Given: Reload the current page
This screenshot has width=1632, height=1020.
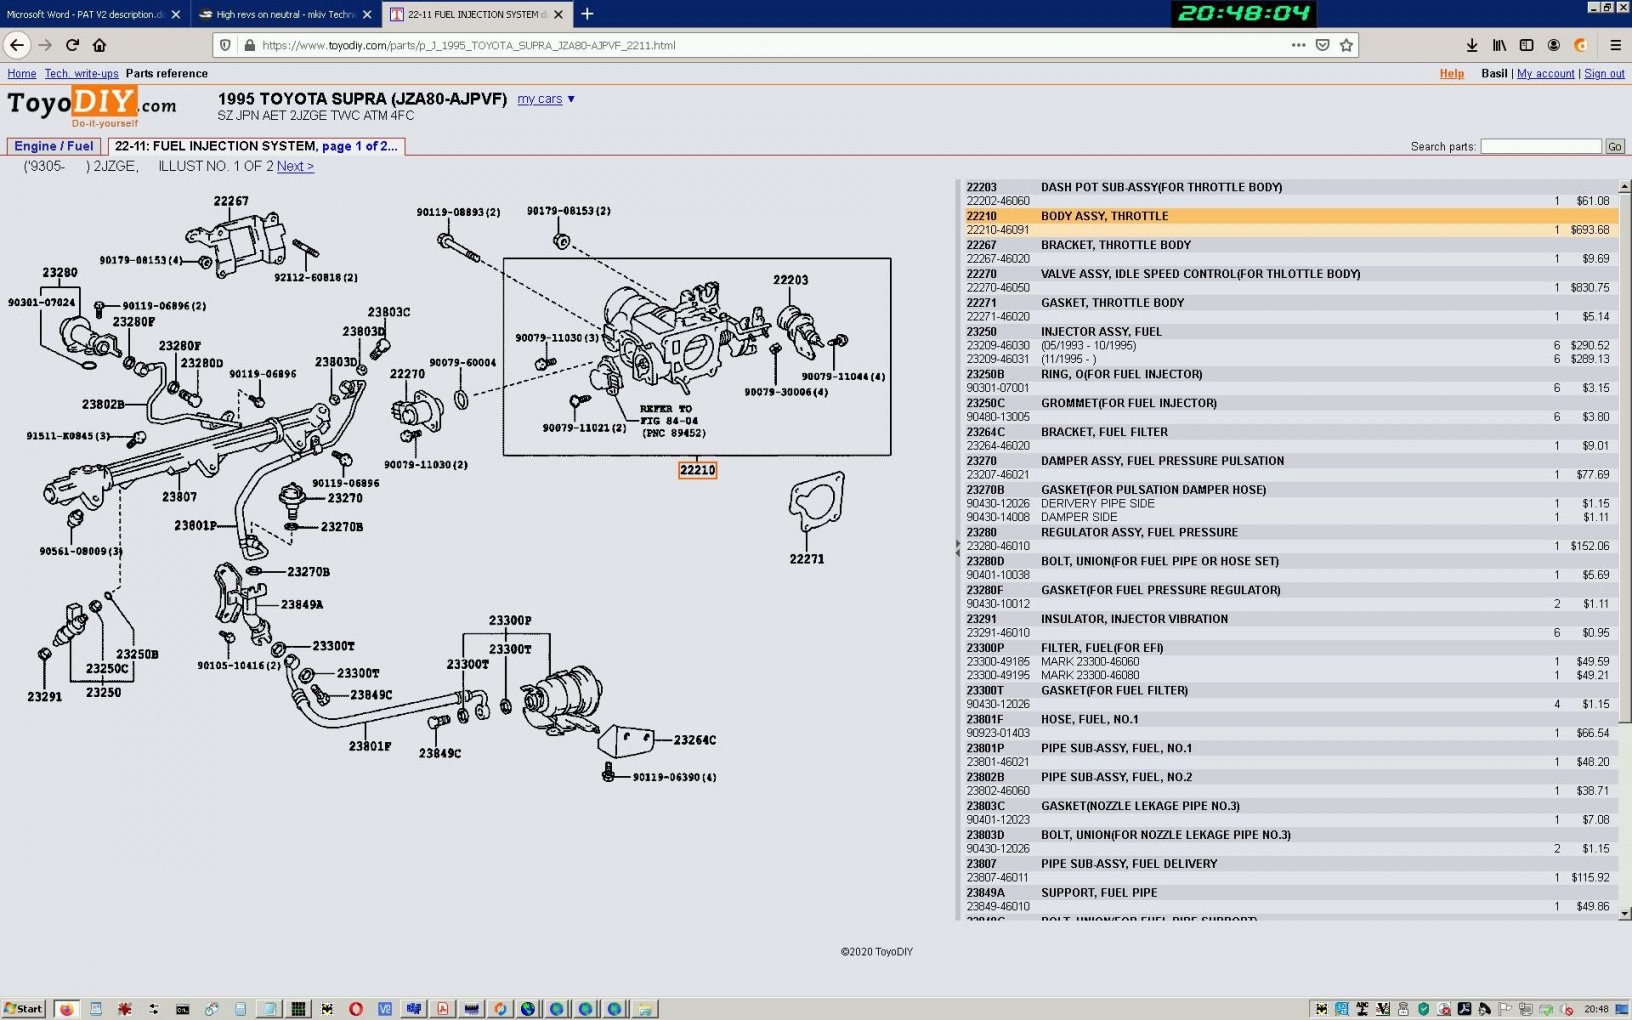Looking at the screenshot, I should (72, 45).
